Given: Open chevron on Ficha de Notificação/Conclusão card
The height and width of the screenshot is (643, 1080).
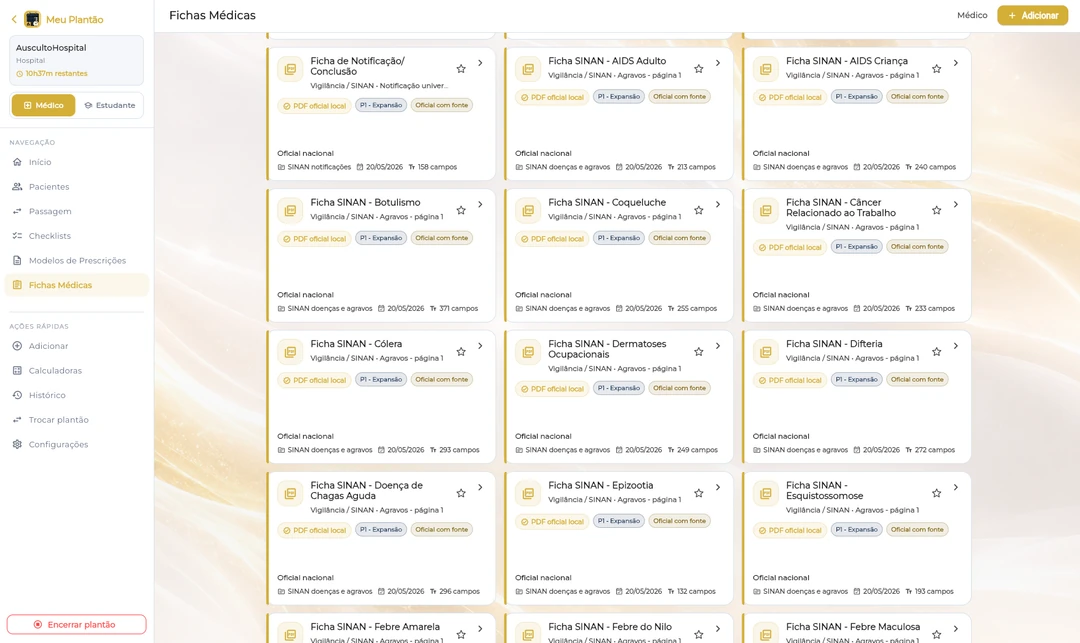Looking at the screenshot, I should click(x=480, y=63).
